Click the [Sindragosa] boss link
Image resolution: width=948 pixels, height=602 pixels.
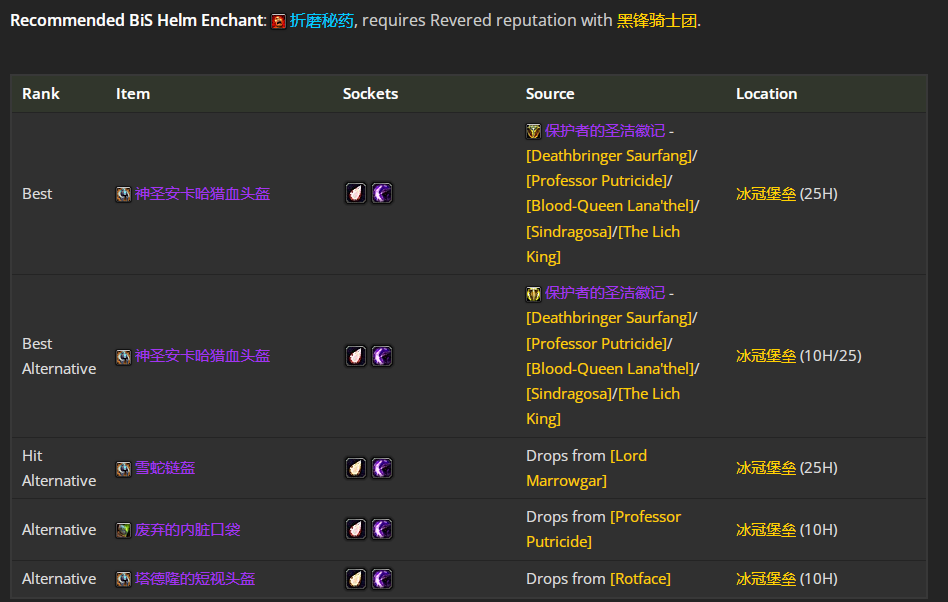pyautogui.click(x=569, y=231)
